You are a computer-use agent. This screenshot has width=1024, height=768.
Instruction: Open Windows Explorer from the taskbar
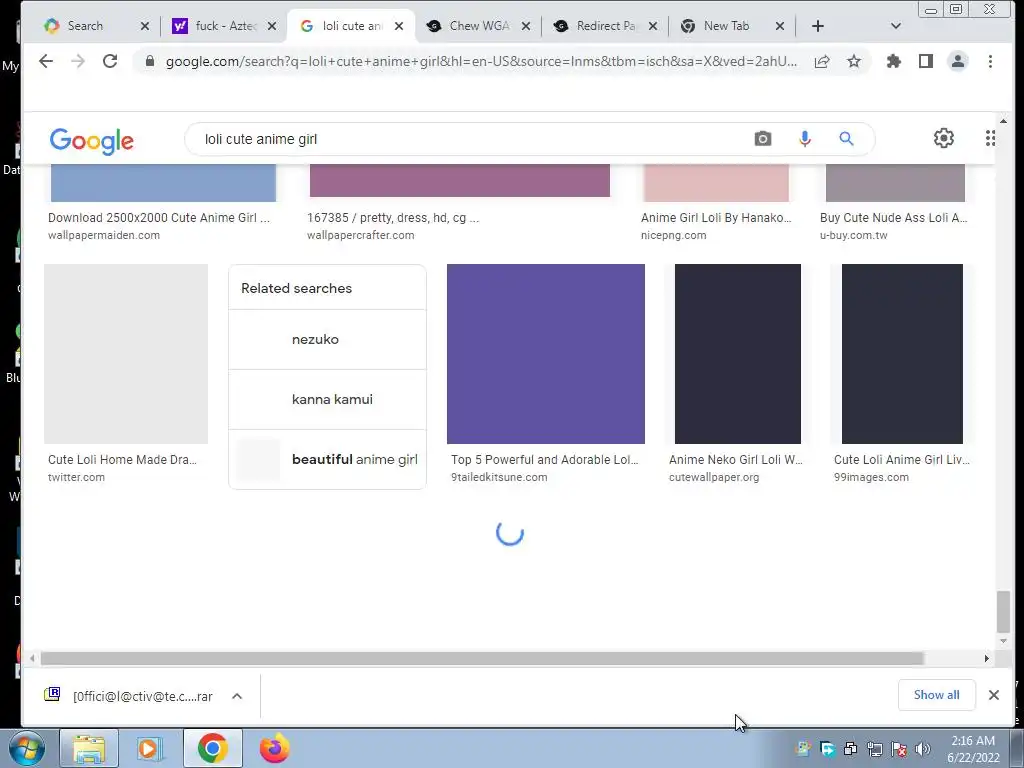pyautogui.click(x=89, y=748)
